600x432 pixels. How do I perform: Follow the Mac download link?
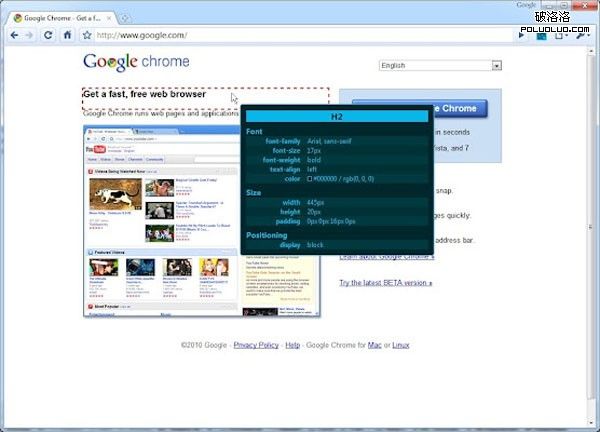(375, 345)
